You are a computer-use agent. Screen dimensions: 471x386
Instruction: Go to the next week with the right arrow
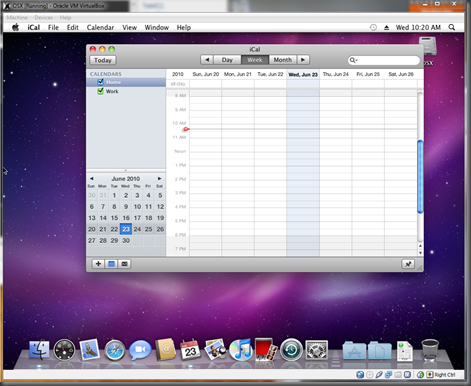point(303,60)
